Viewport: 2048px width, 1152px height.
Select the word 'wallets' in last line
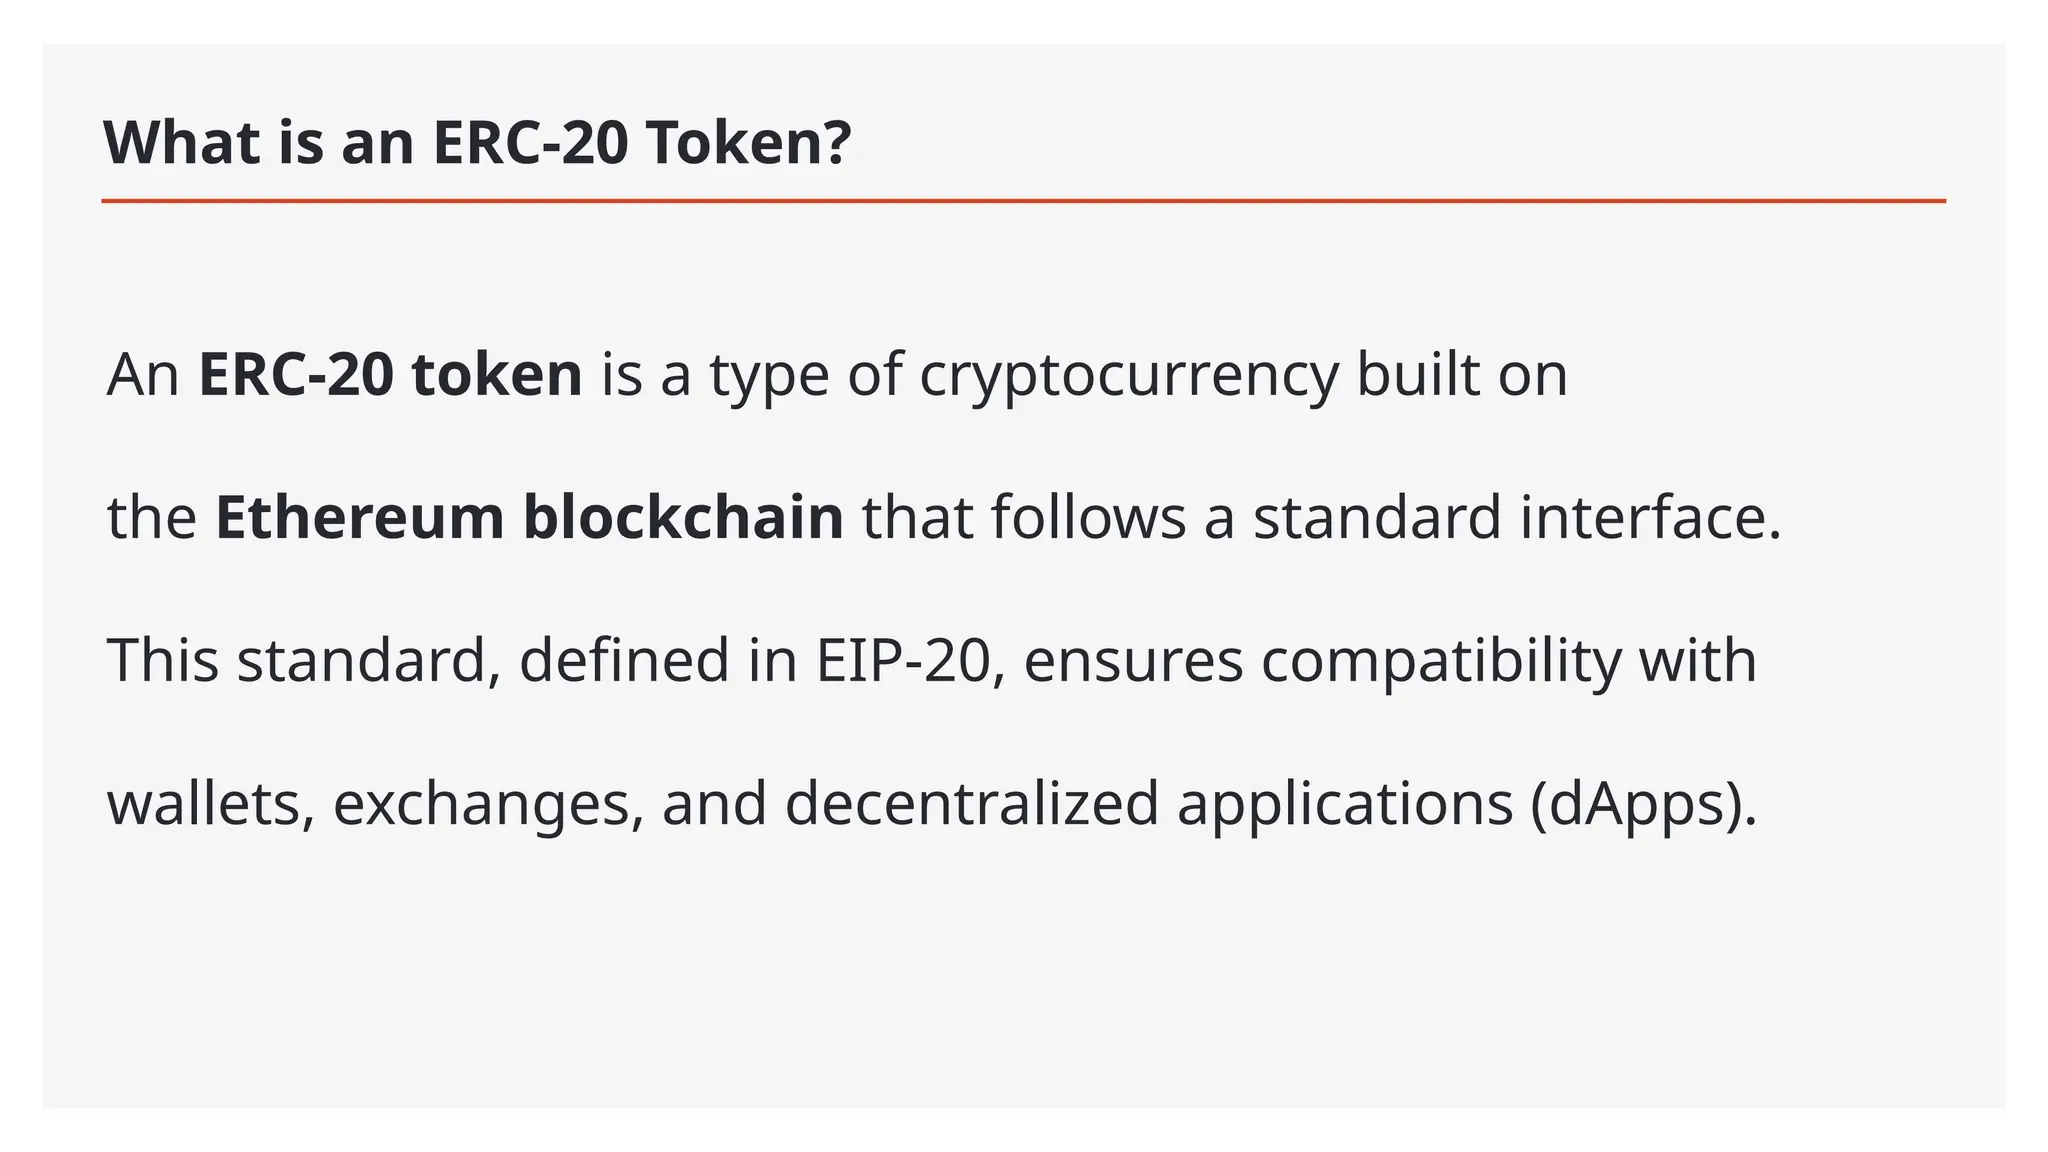(x=211, y=804)
